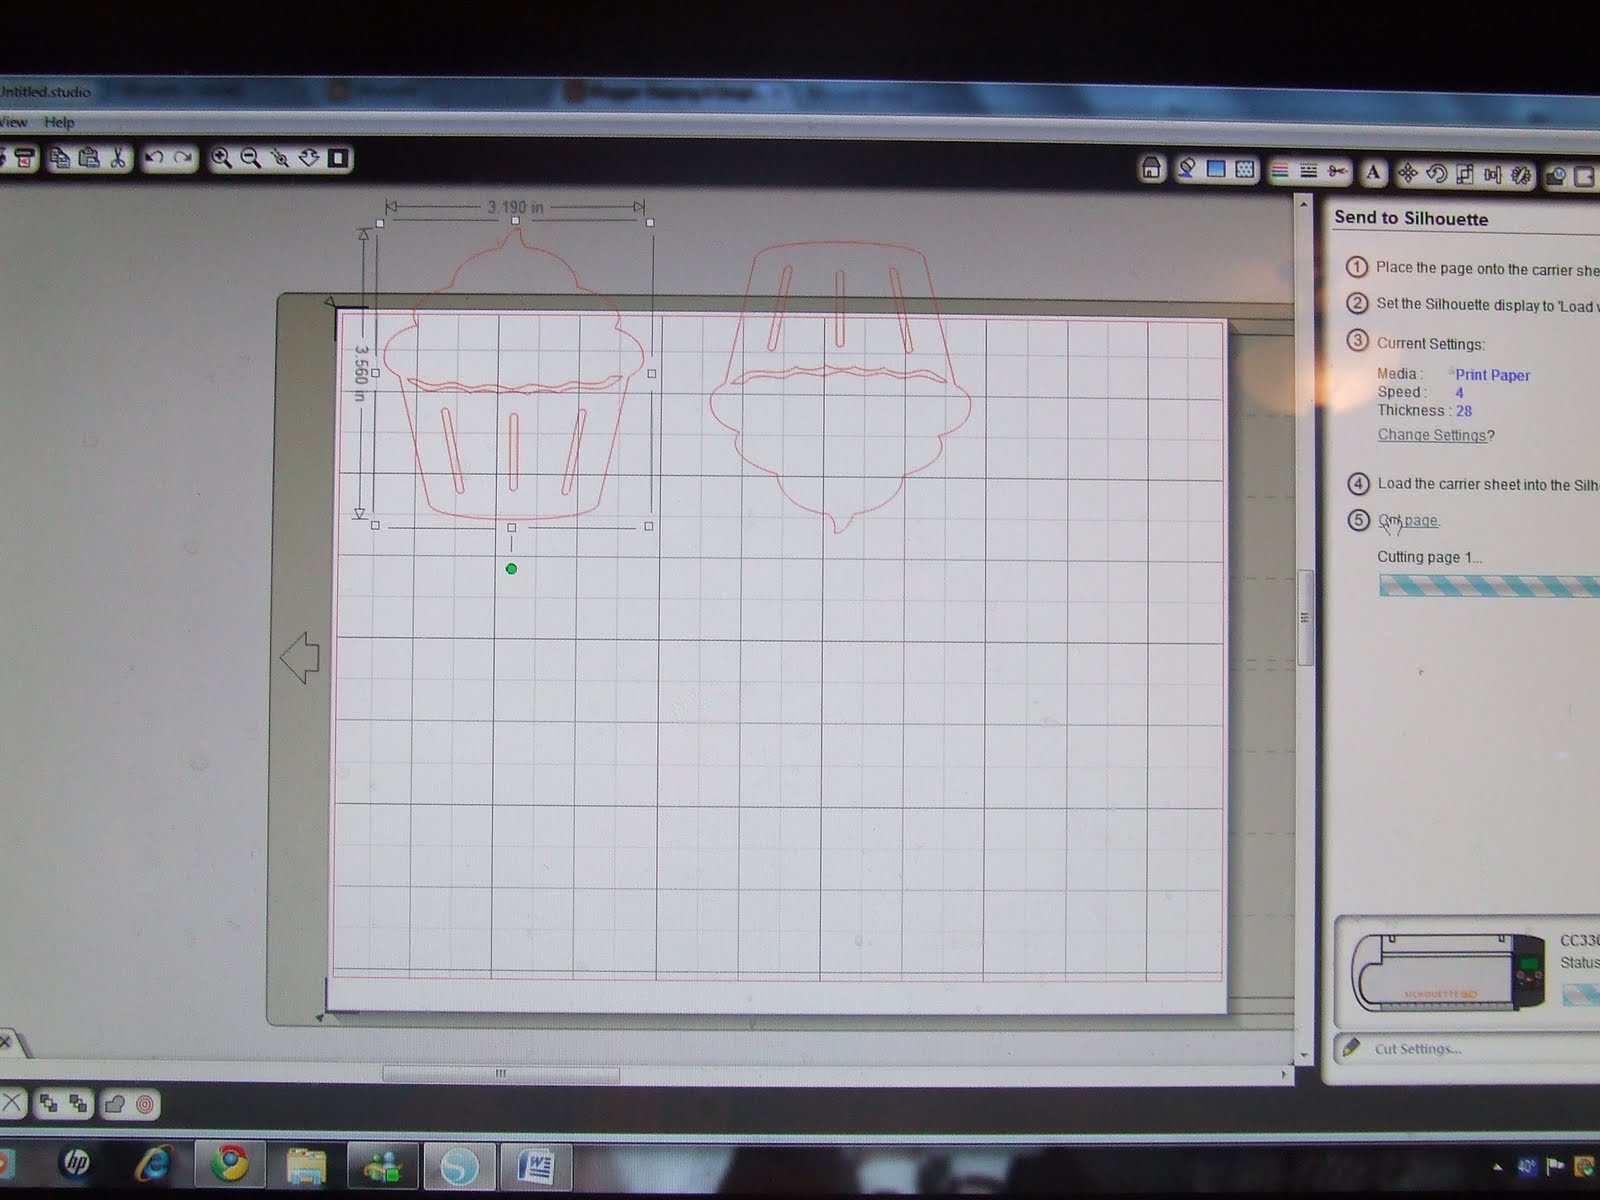Click Silhouette Studio taskbar icon
The image size is (1600, 1200).
point(459,1166)
